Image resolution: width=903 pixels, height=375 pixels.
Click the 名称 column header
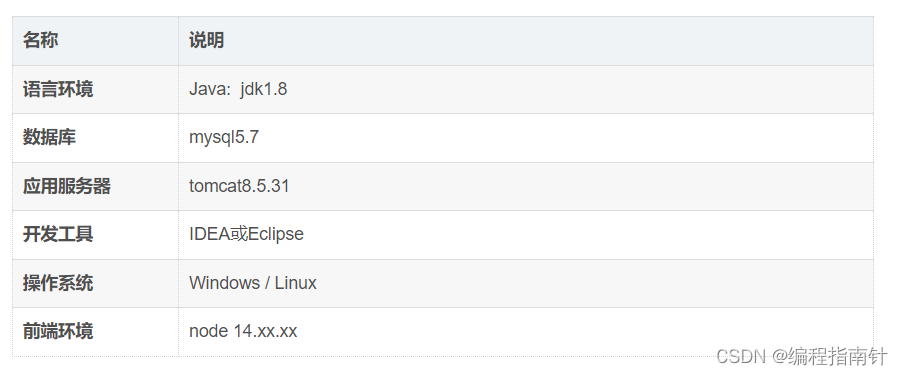tap(40, 41)
